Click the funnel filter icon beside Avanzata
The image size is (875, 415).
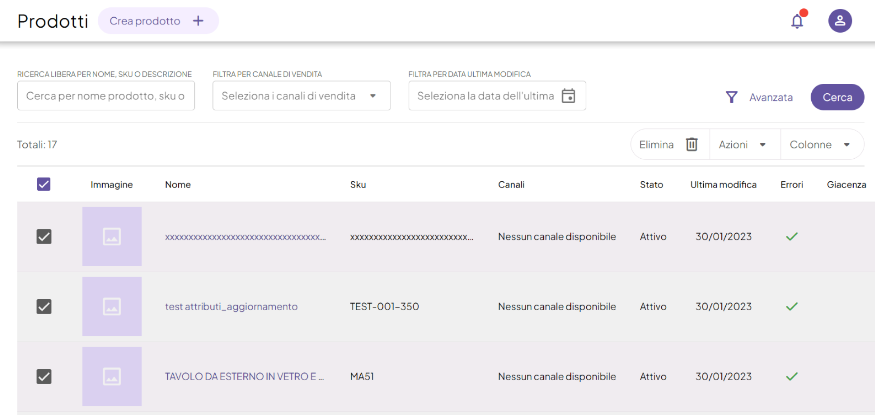pyautogui.click(x=731, y=97)
